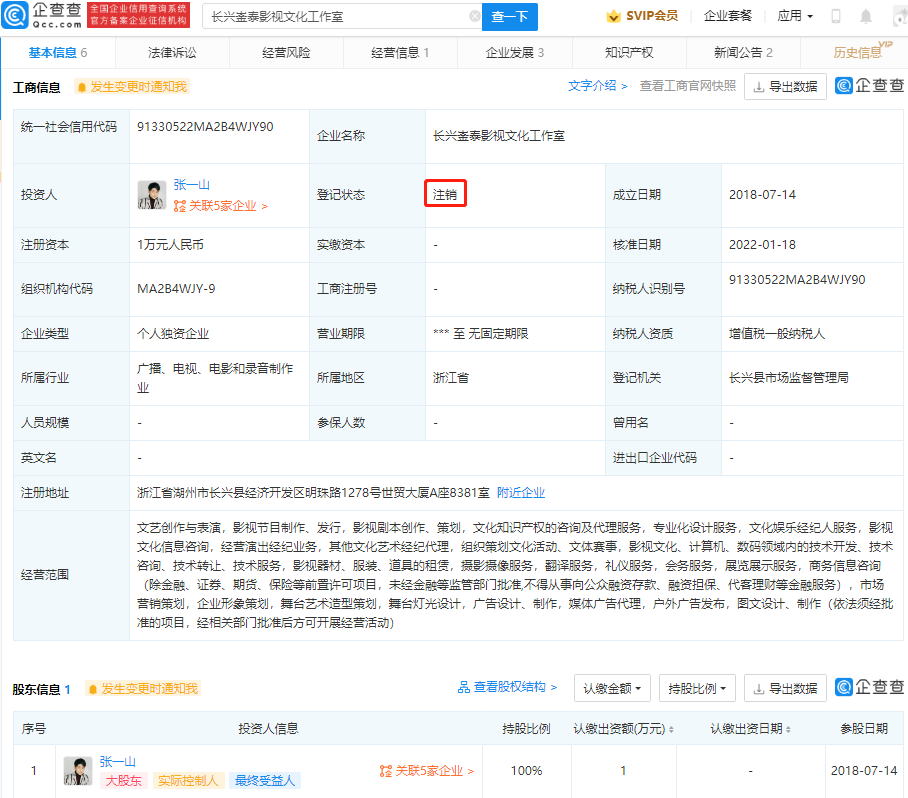Expand the 认缴金额 dropdown filter
The height and width of the screenshot is (798, 908).
click(612, 688)
